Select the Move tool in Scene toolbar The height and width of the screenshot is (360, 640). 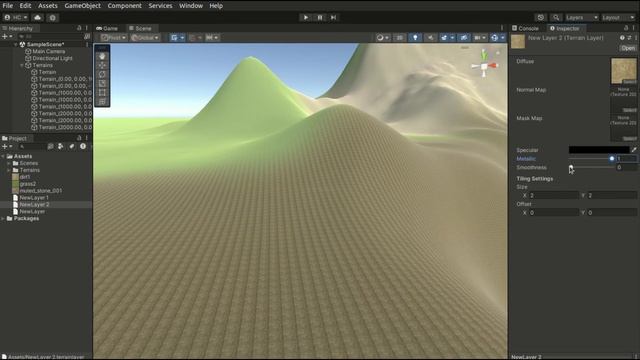[102, 65]
